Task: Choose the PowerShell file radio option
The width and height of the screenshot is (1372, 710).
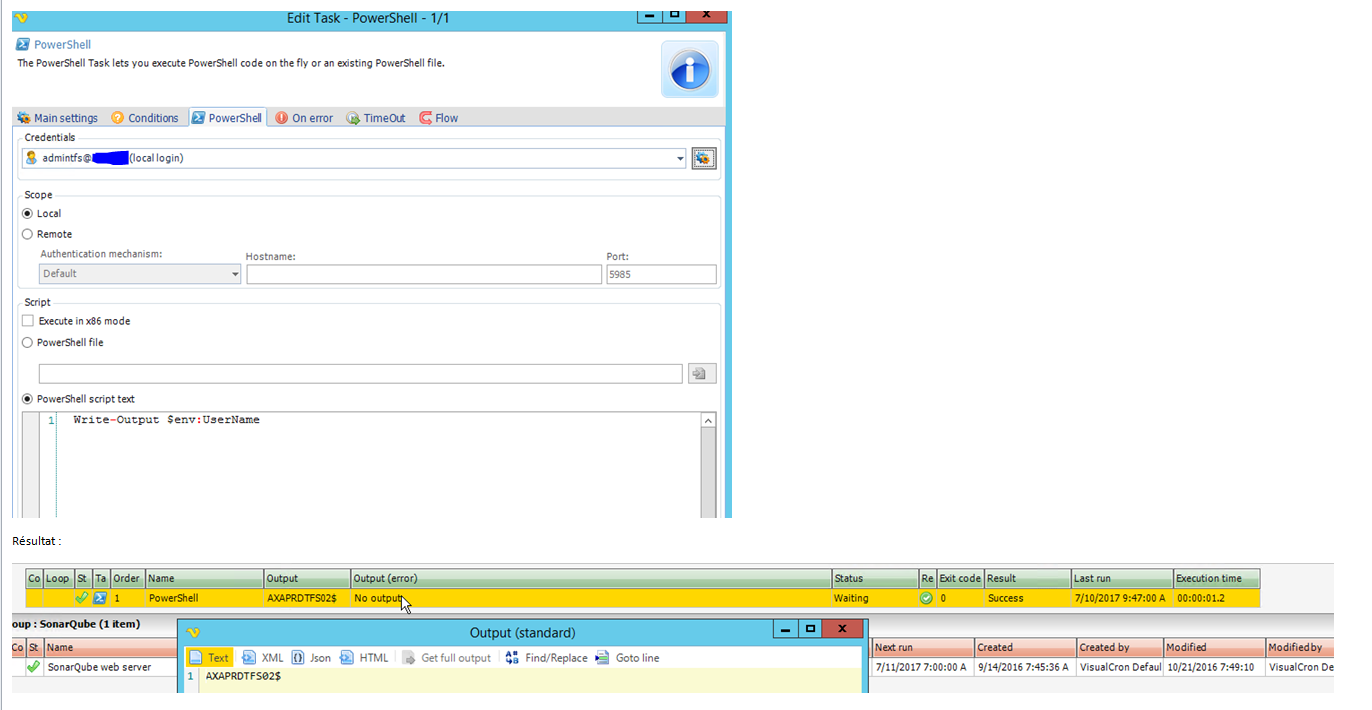Action: [28, 342]
